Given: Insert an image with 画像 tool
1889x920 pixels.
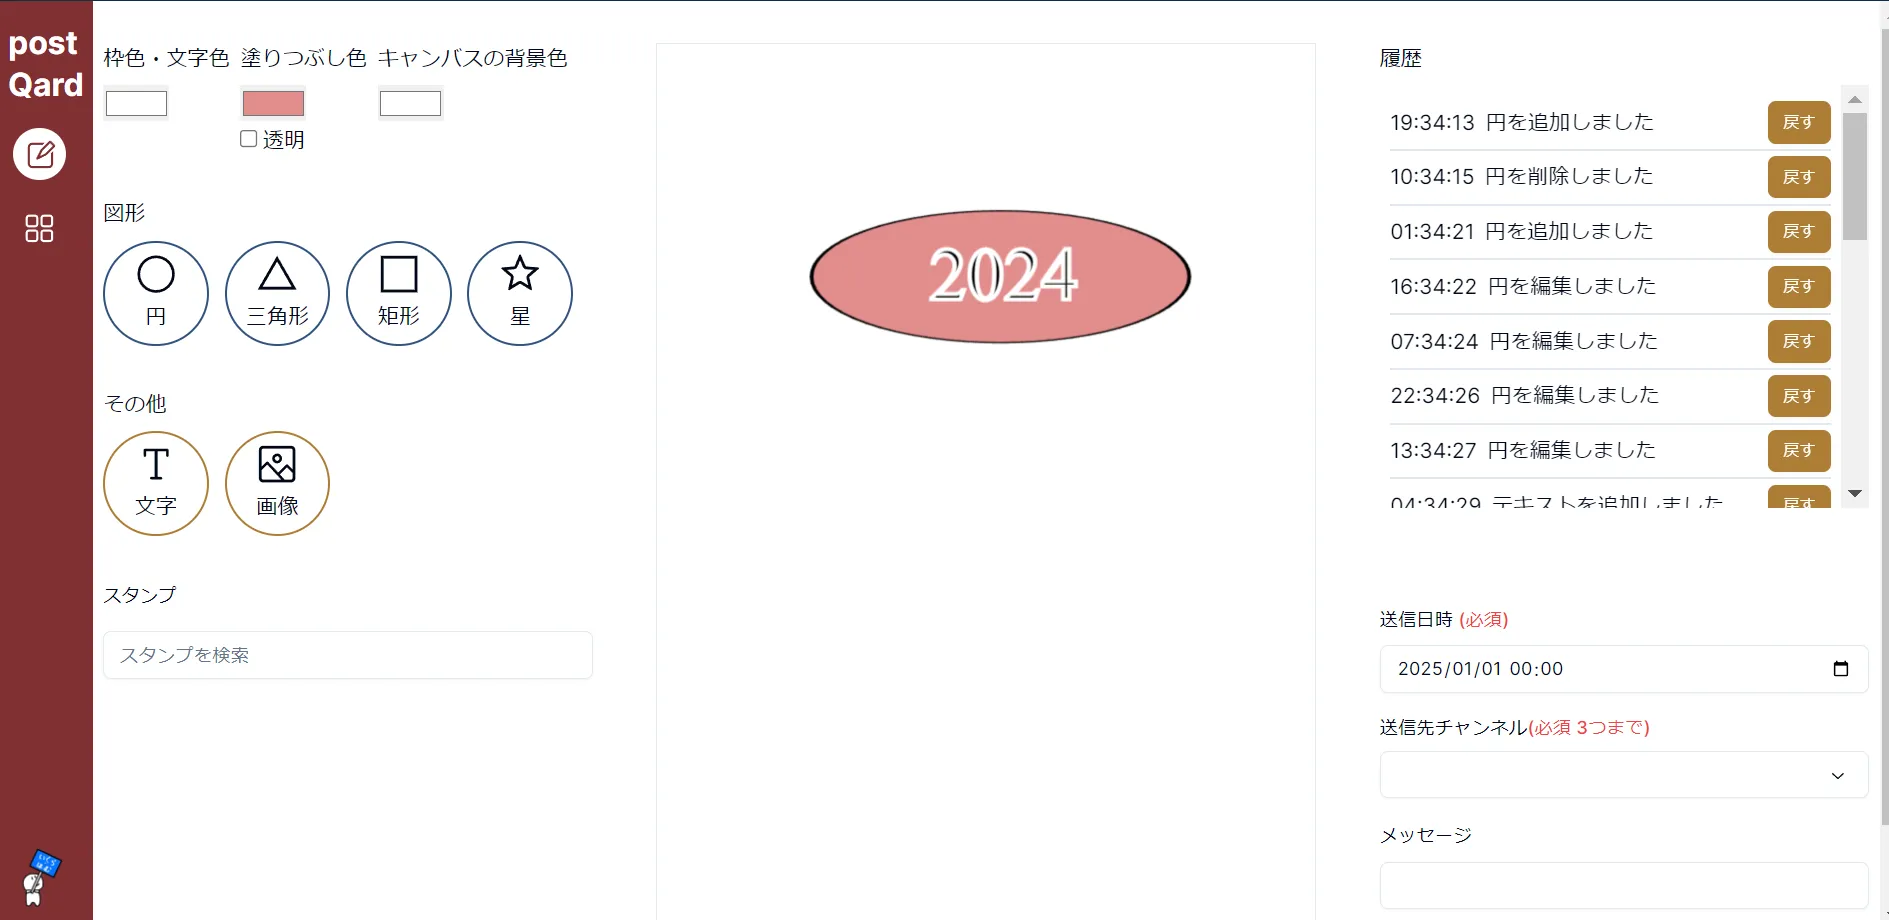Looking at the screenshot, I should (x=277, y=483).
